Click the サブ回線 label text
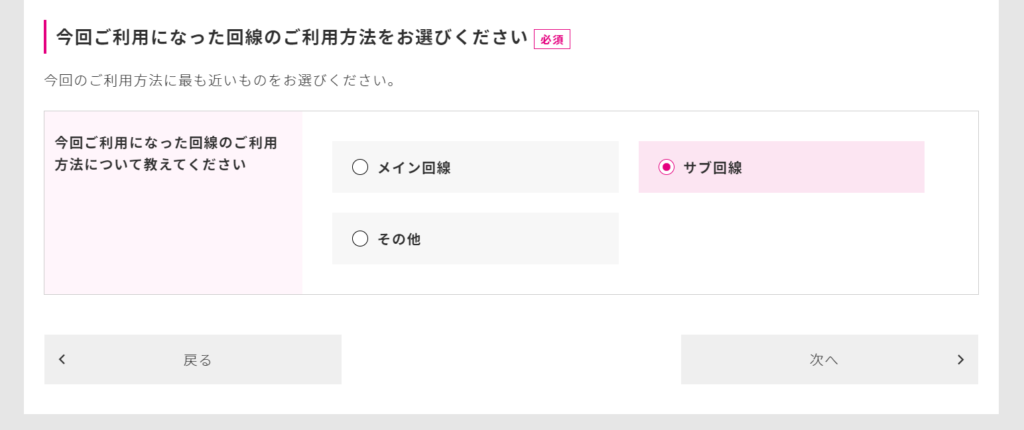 712,168
